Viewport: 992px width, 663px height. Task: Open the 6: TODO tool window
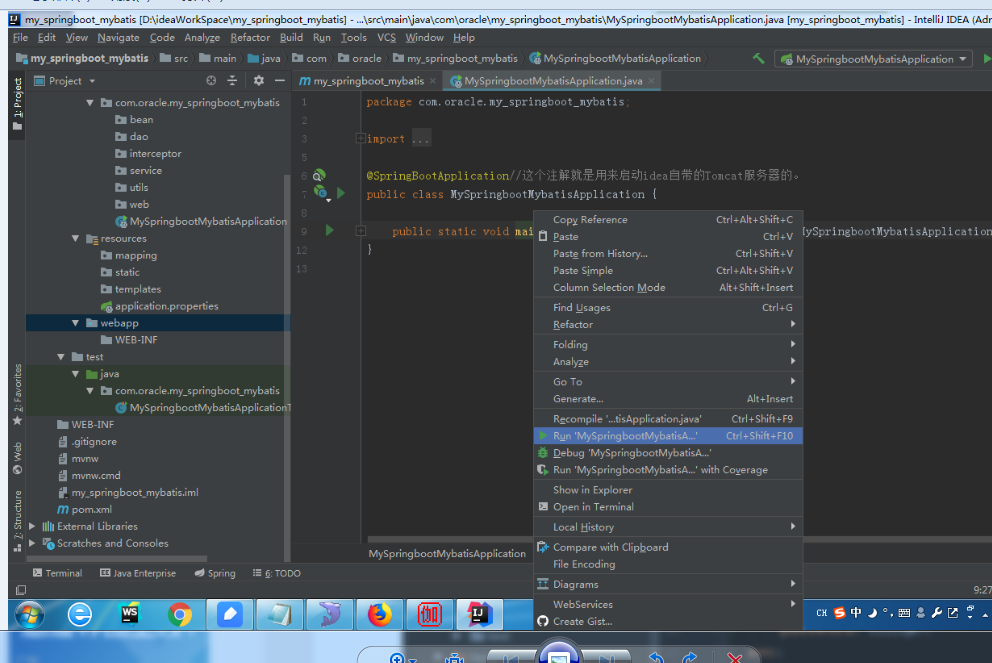(x=277, y=573)
